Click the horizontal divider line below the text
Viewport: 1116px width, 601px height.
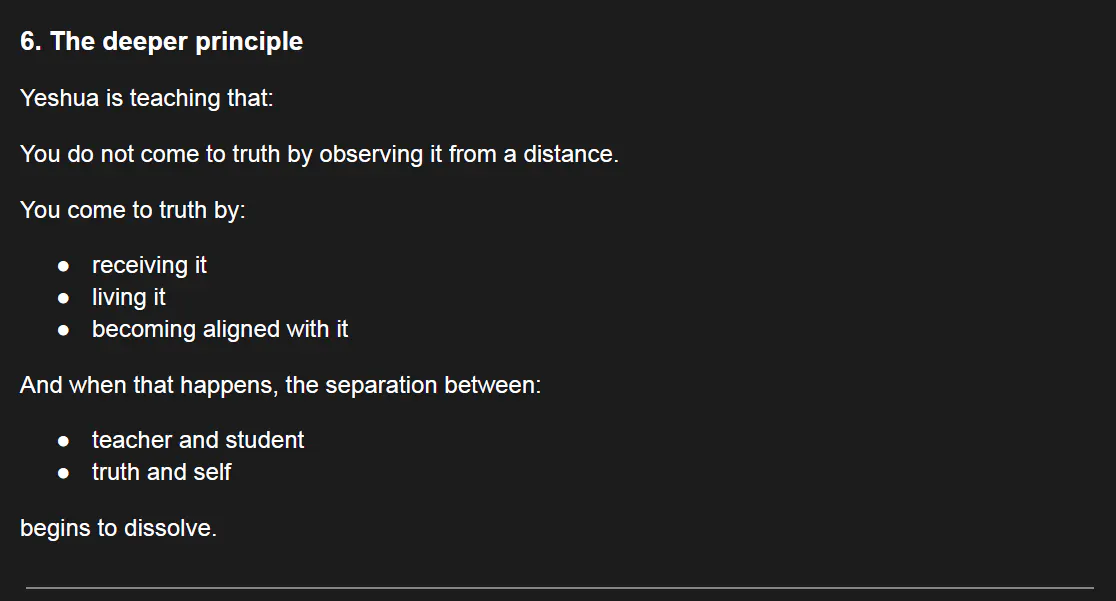click(x=558, y=588)
